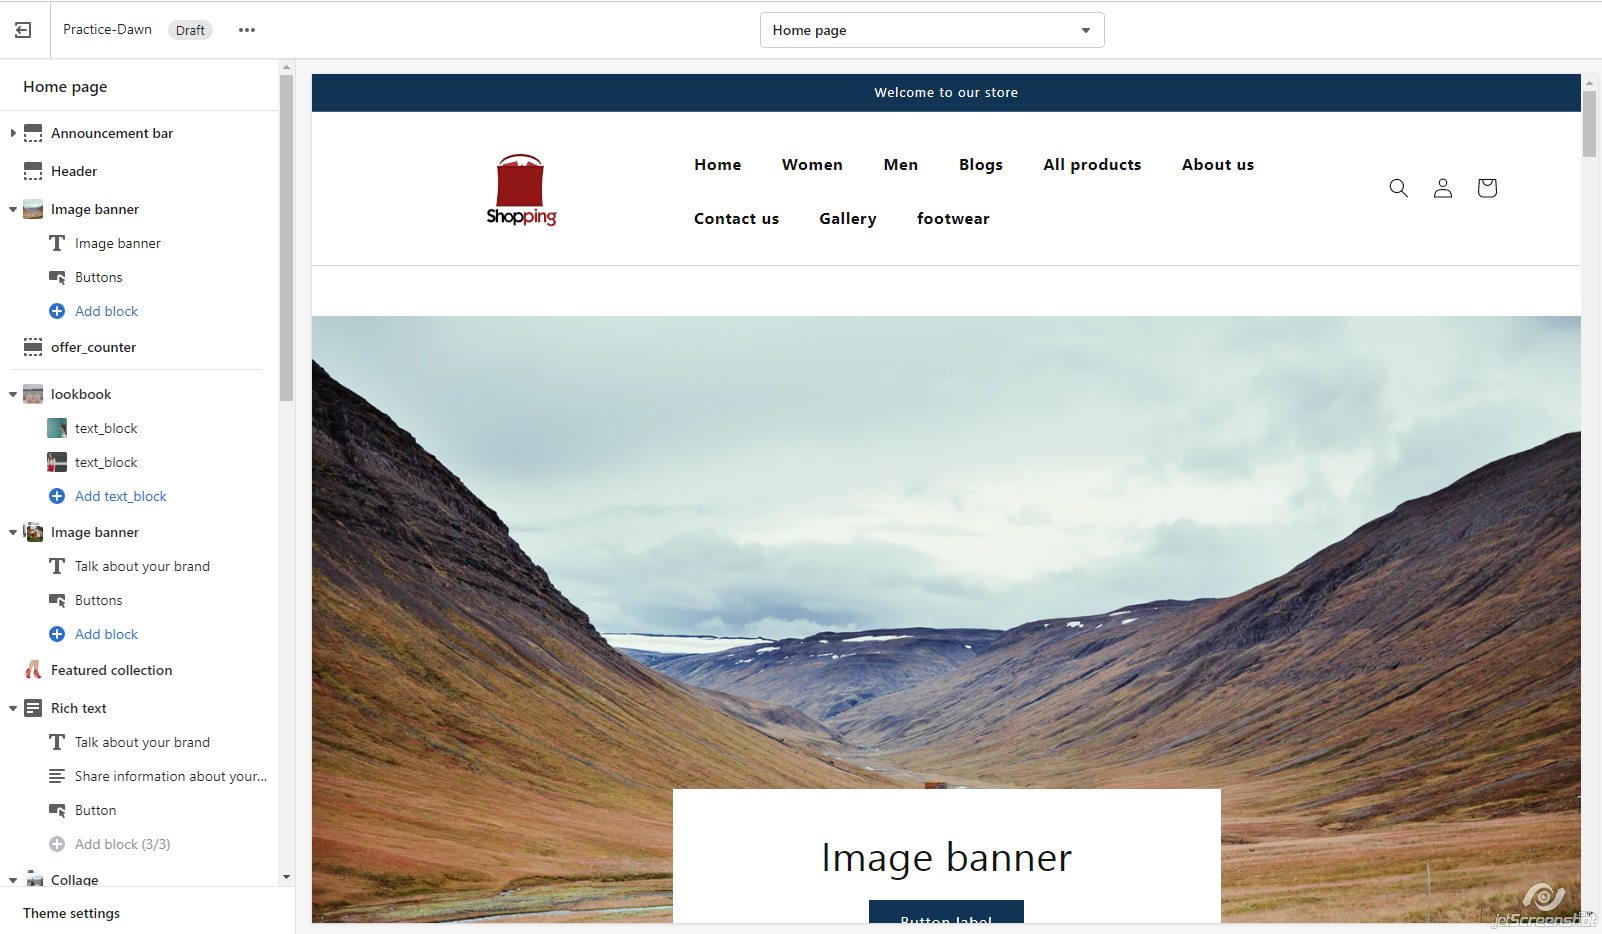The height and width of the screenshot is (934, 1602).
Task: Click the sidebar vertical scrollbar thumb
Action: click(286, 238)
